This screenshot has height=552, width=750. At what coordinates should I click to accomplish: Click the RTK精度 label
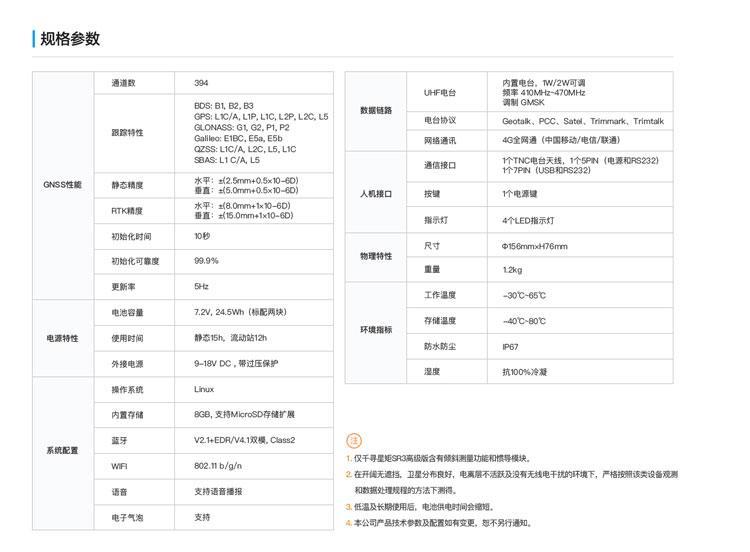[127, 210]
